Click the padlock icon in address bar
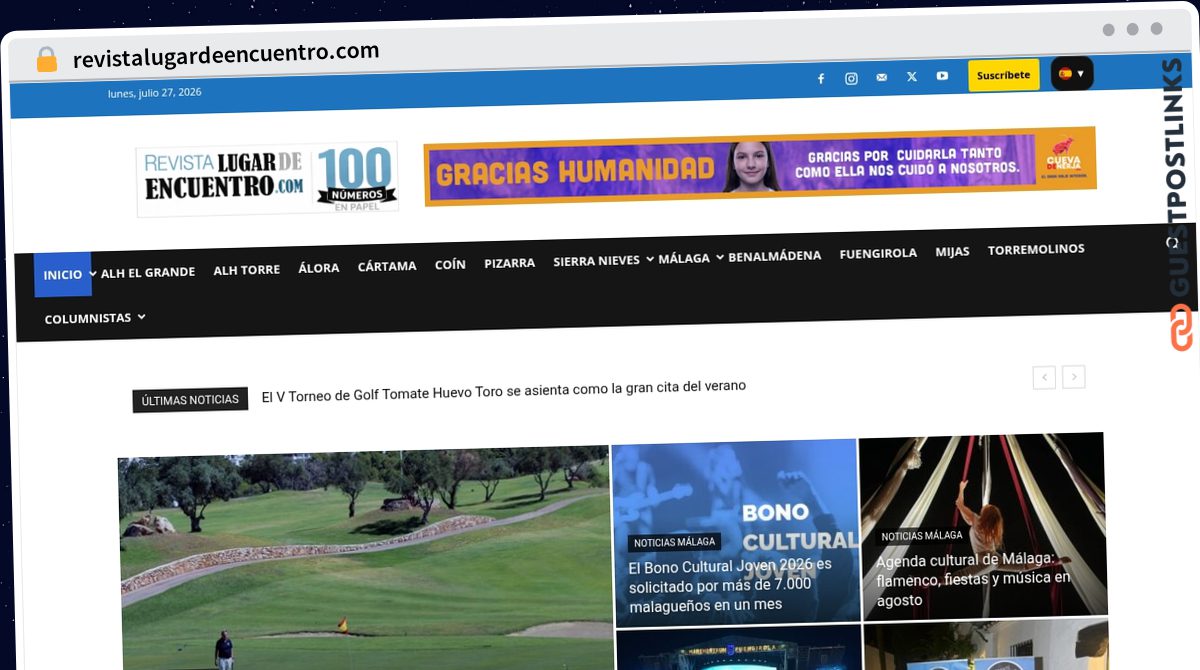Viewport: 1200px width, 670px height. point(47,59)
